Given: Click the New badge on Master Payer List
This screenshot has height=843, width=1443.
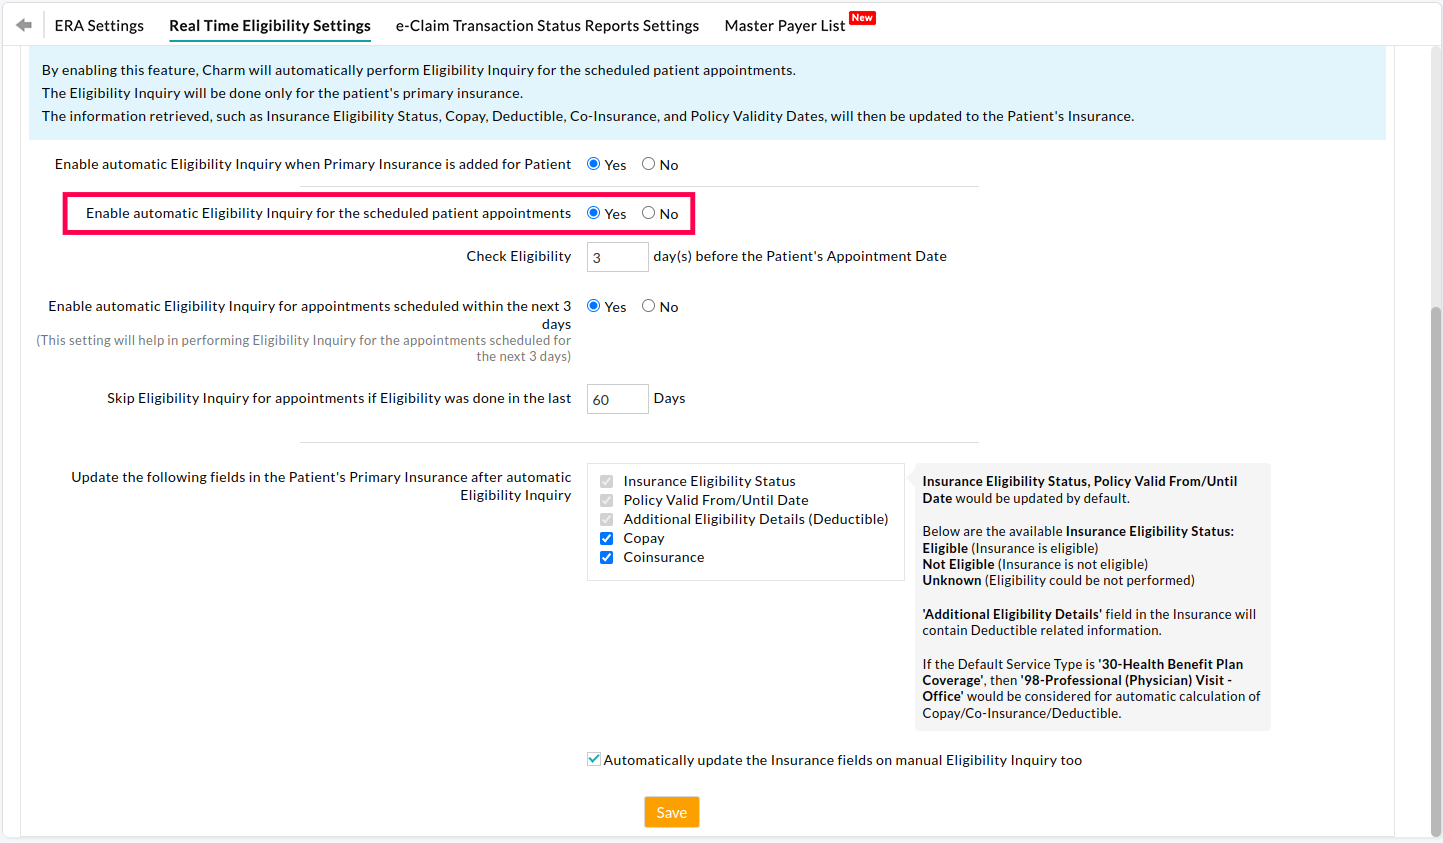Looking at the screenshot, I should [861, 17].
